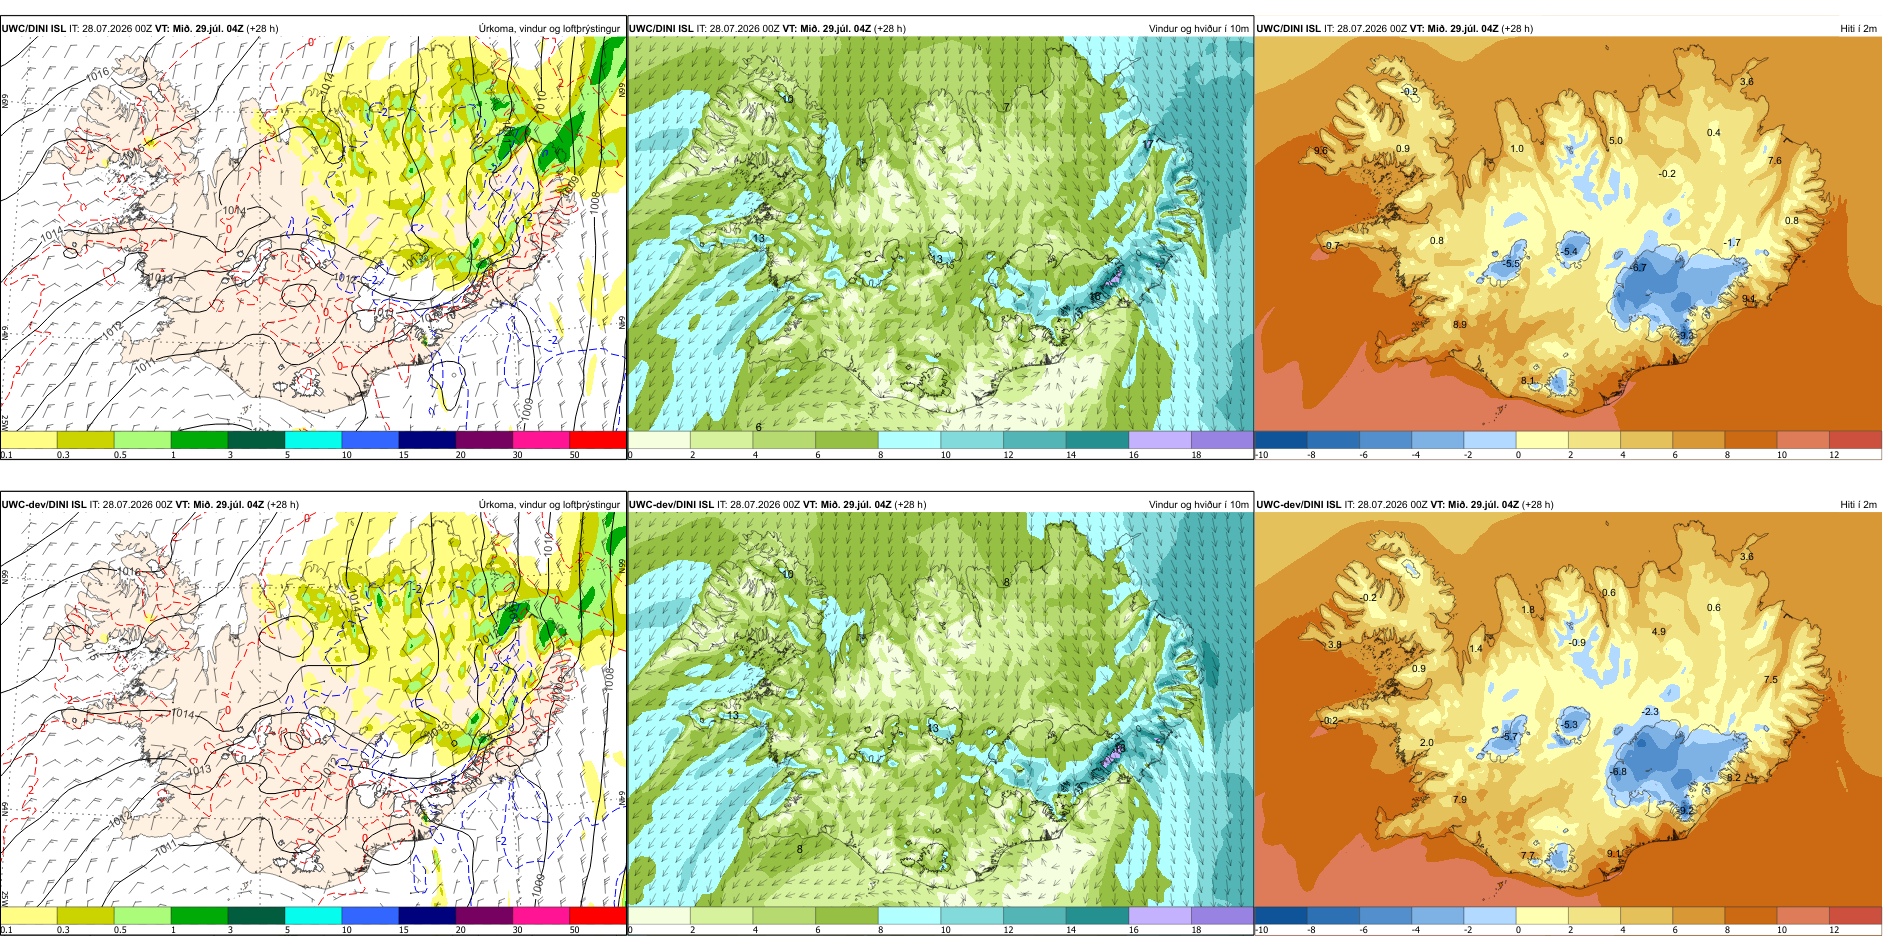The image size is (1900, 950).
Task: Click 'Úrkoma, vindur og loftþrýstingur' title on UWC panel
Action: coord(549,29)
